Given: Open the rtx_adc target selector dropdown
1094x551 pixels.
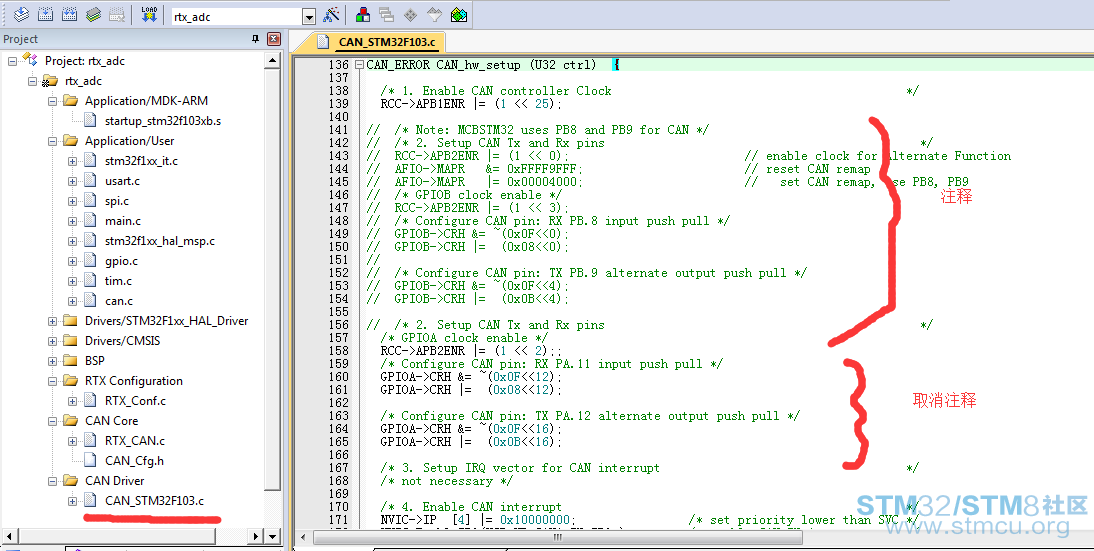Looking at the screenshot, I should (x=309, y=17).
